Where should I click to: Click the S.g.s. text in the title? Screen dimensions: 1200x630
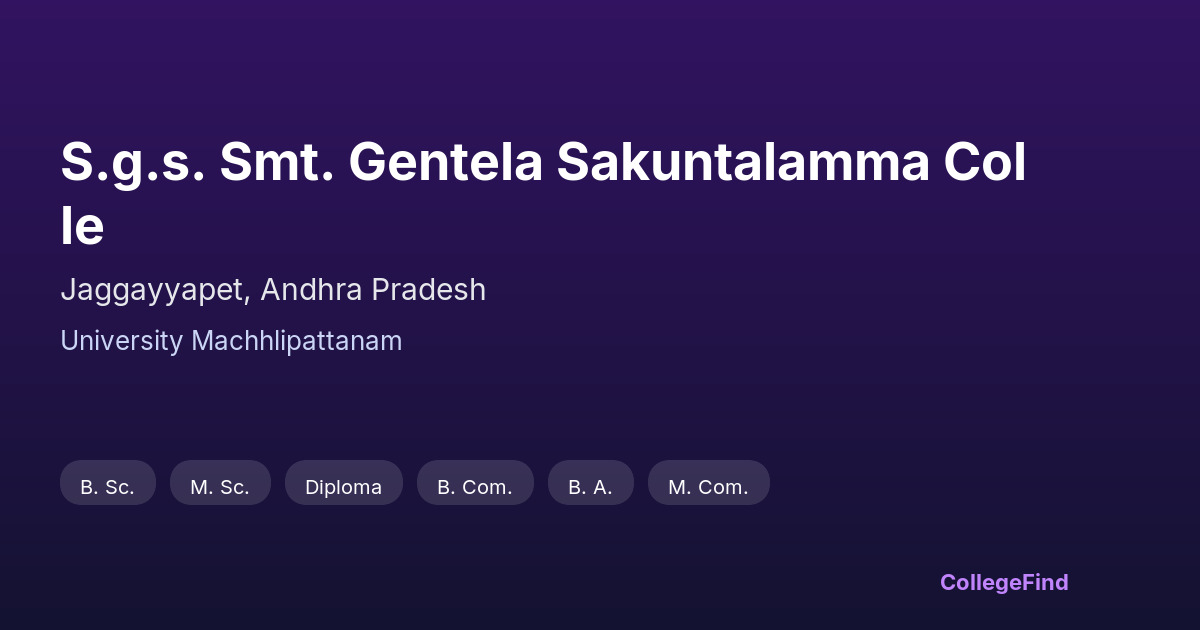click(x=133, y=163)
